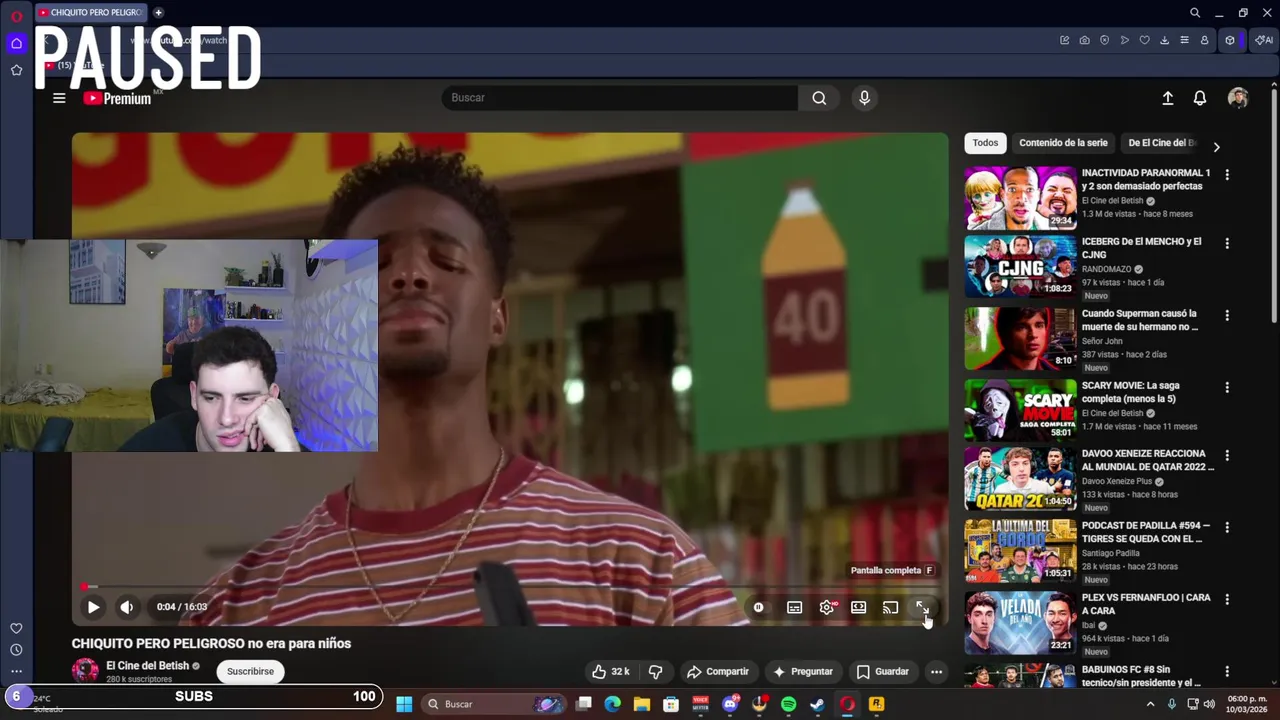Start voice search with microphone
The image size is (1280, 720).
click(x=865, y=98)
